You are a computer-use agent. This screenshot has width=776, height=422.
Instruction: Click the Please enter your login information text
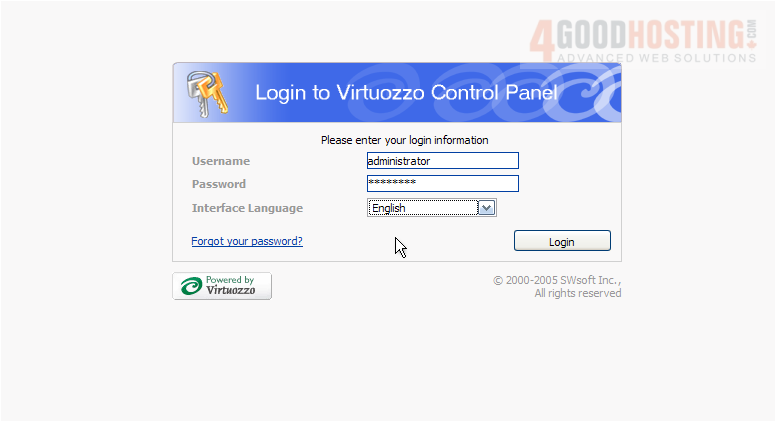click(404, 140)
